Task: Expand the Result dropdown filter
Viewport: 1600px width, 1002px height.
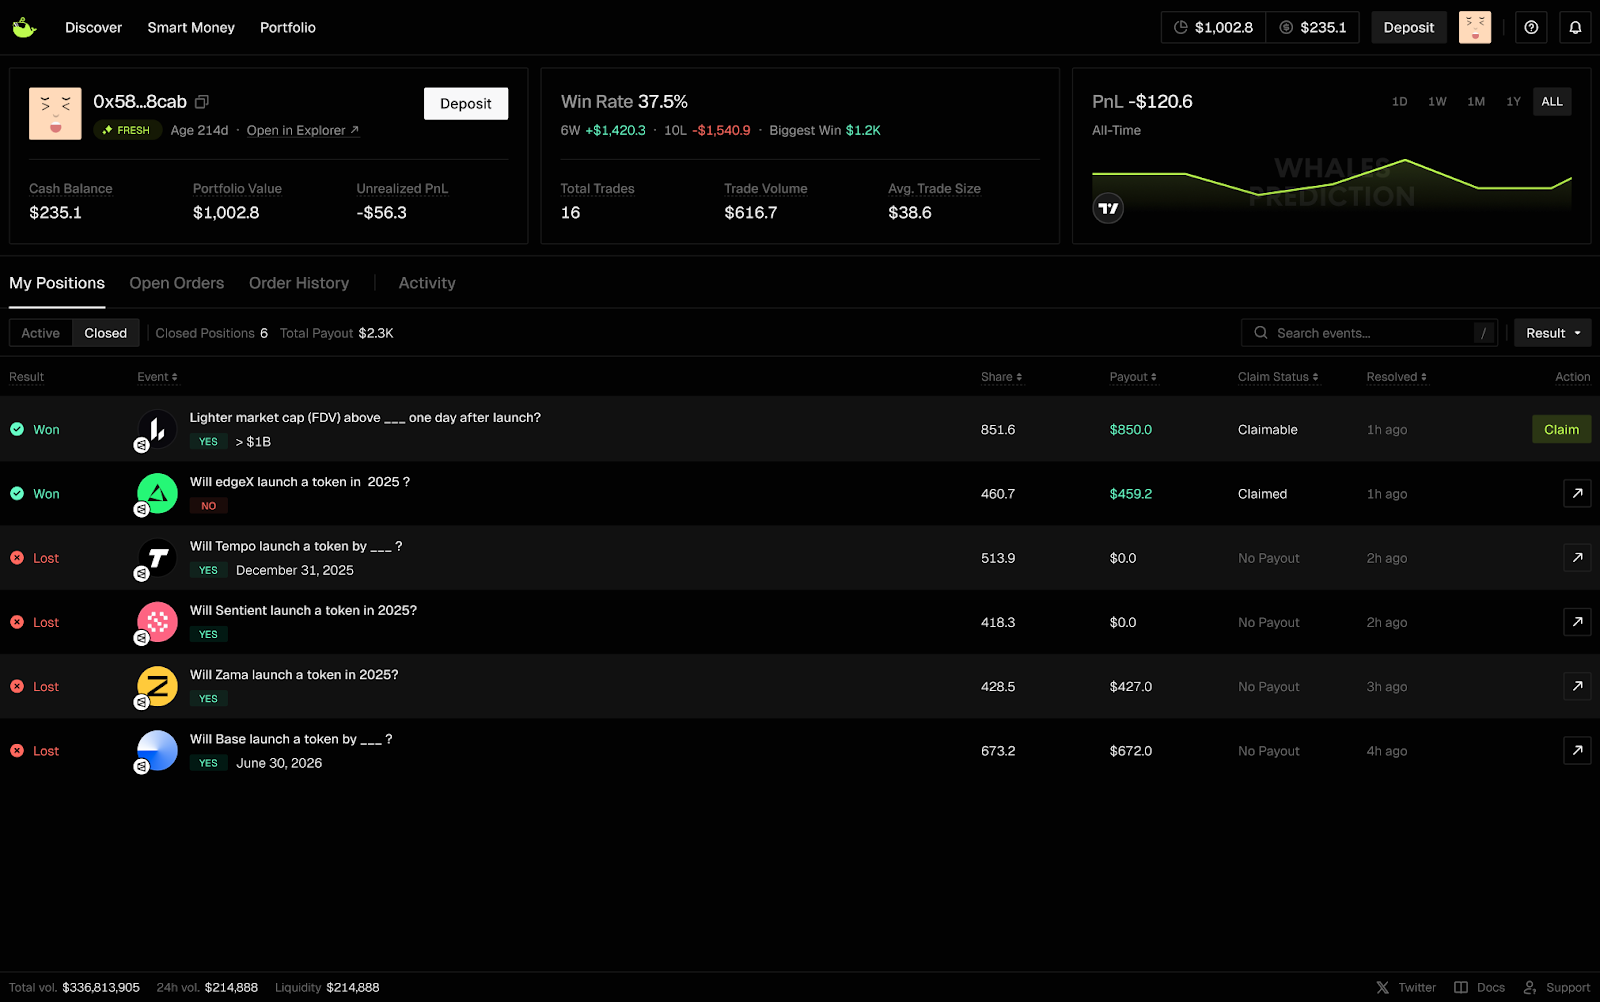Action: point(1552,334)
